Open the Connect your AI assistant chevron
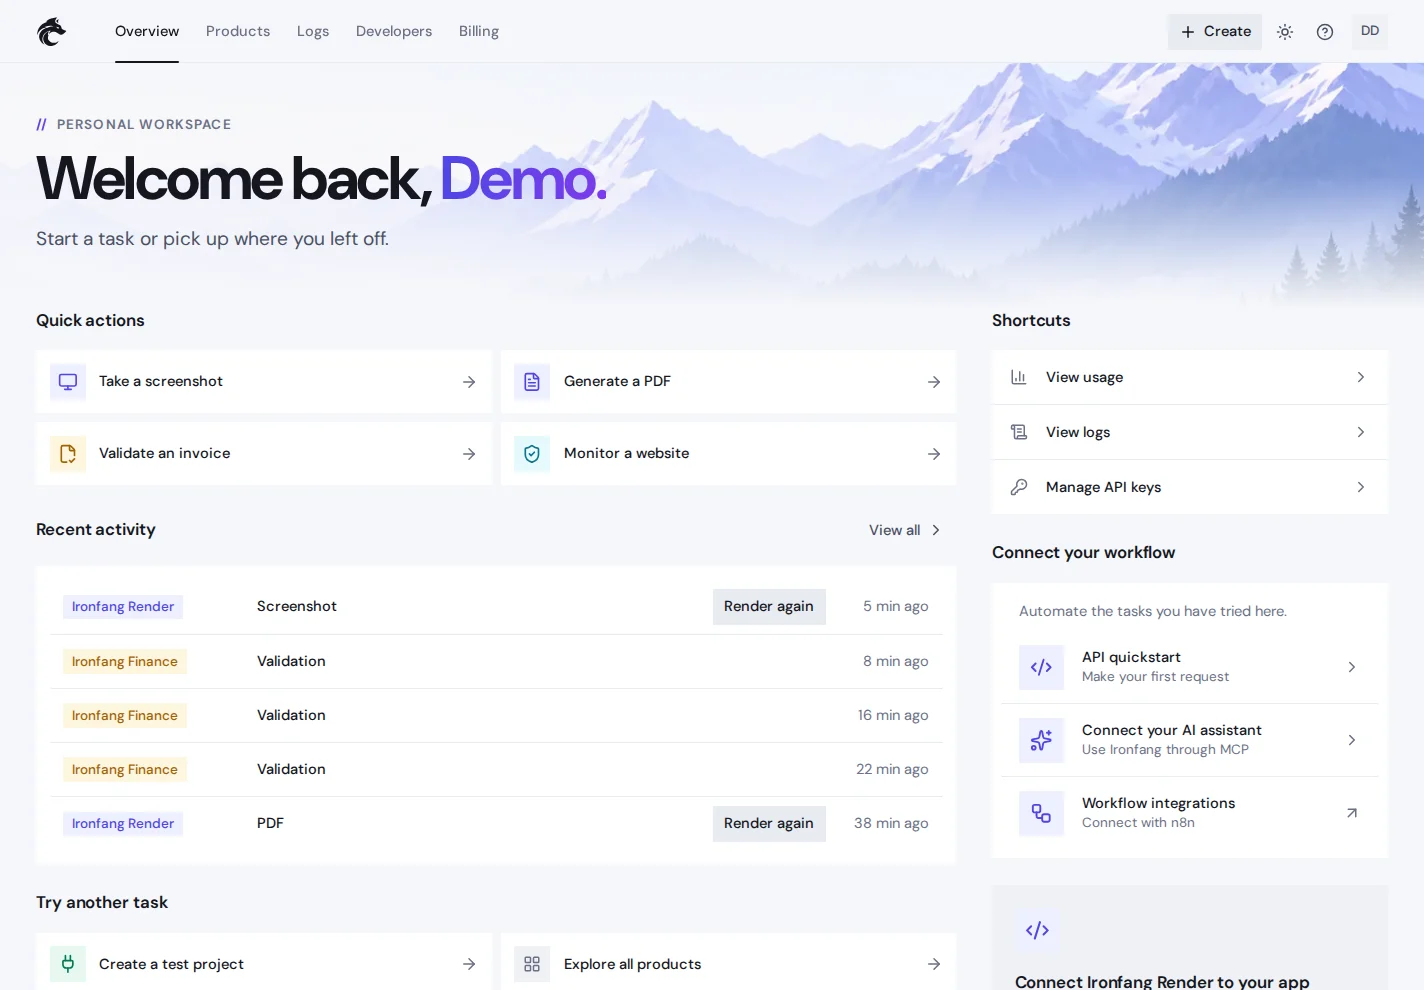Image resolution: width=1424 pixels, height=990 pixels. pyautogui.click(x=1352, y=740)
